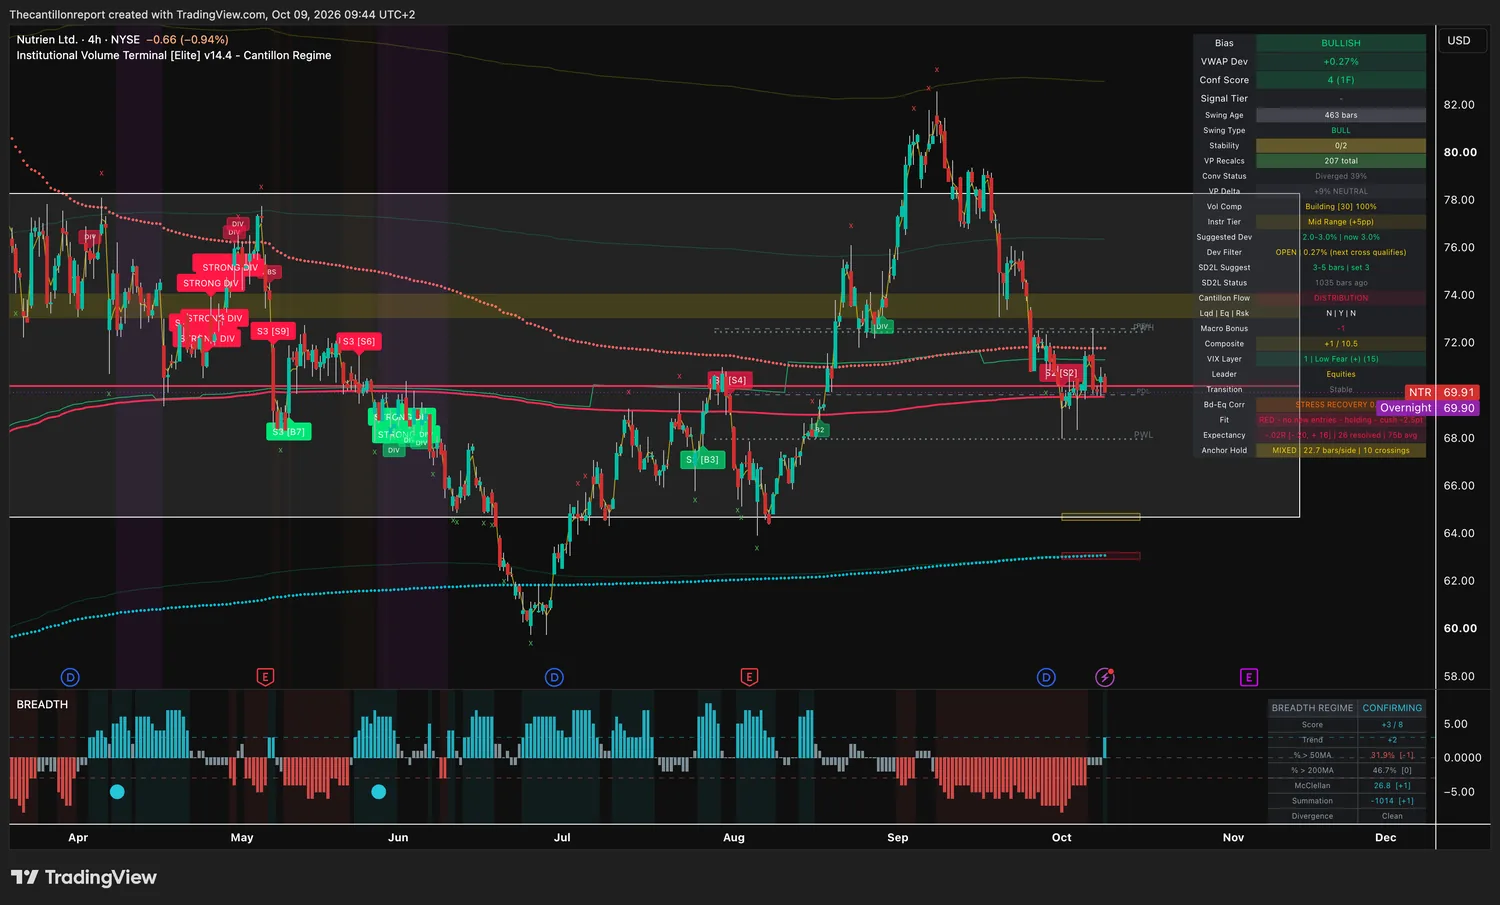Click the dividend D icon in April
Image resolution: width=1500 pixels, height=905 pixels.
70,677
